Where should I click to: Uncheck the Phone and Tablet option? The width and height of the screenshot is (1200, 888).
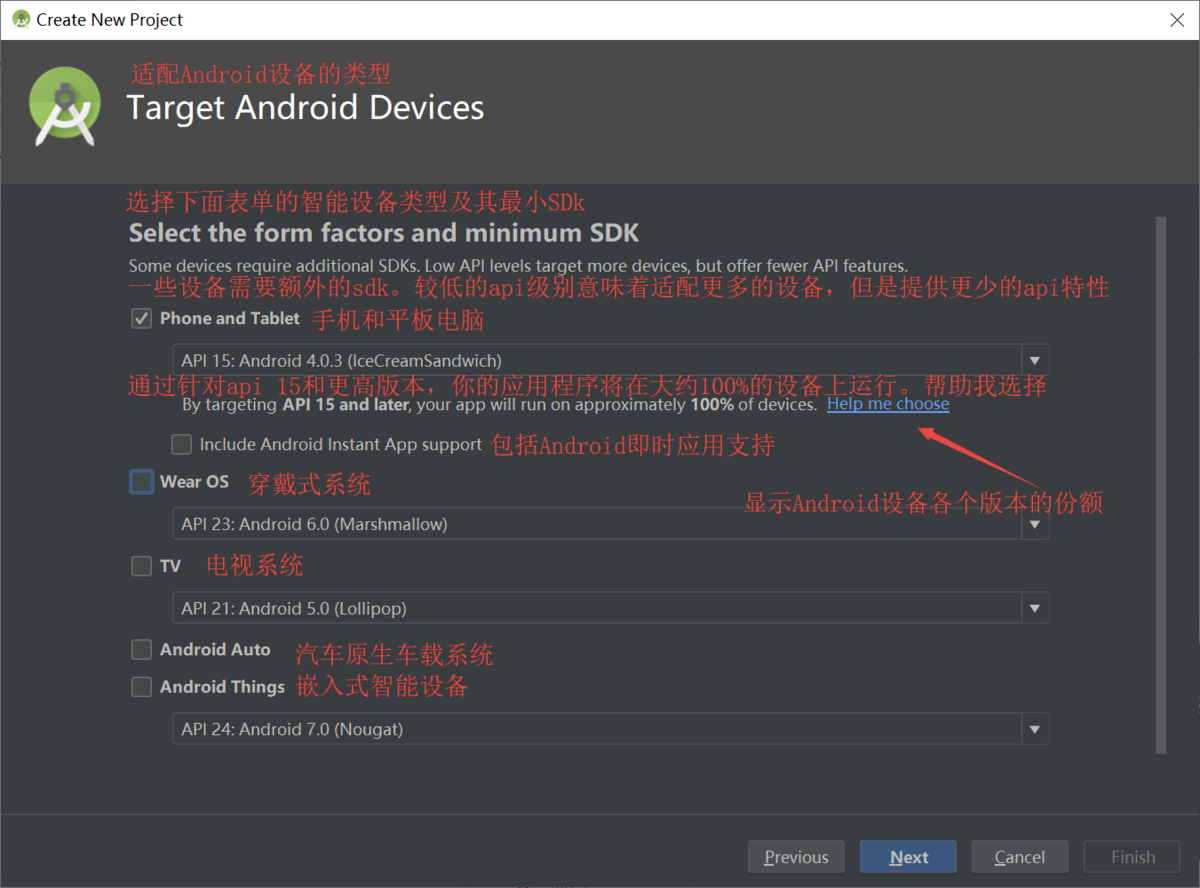[140, 318]
